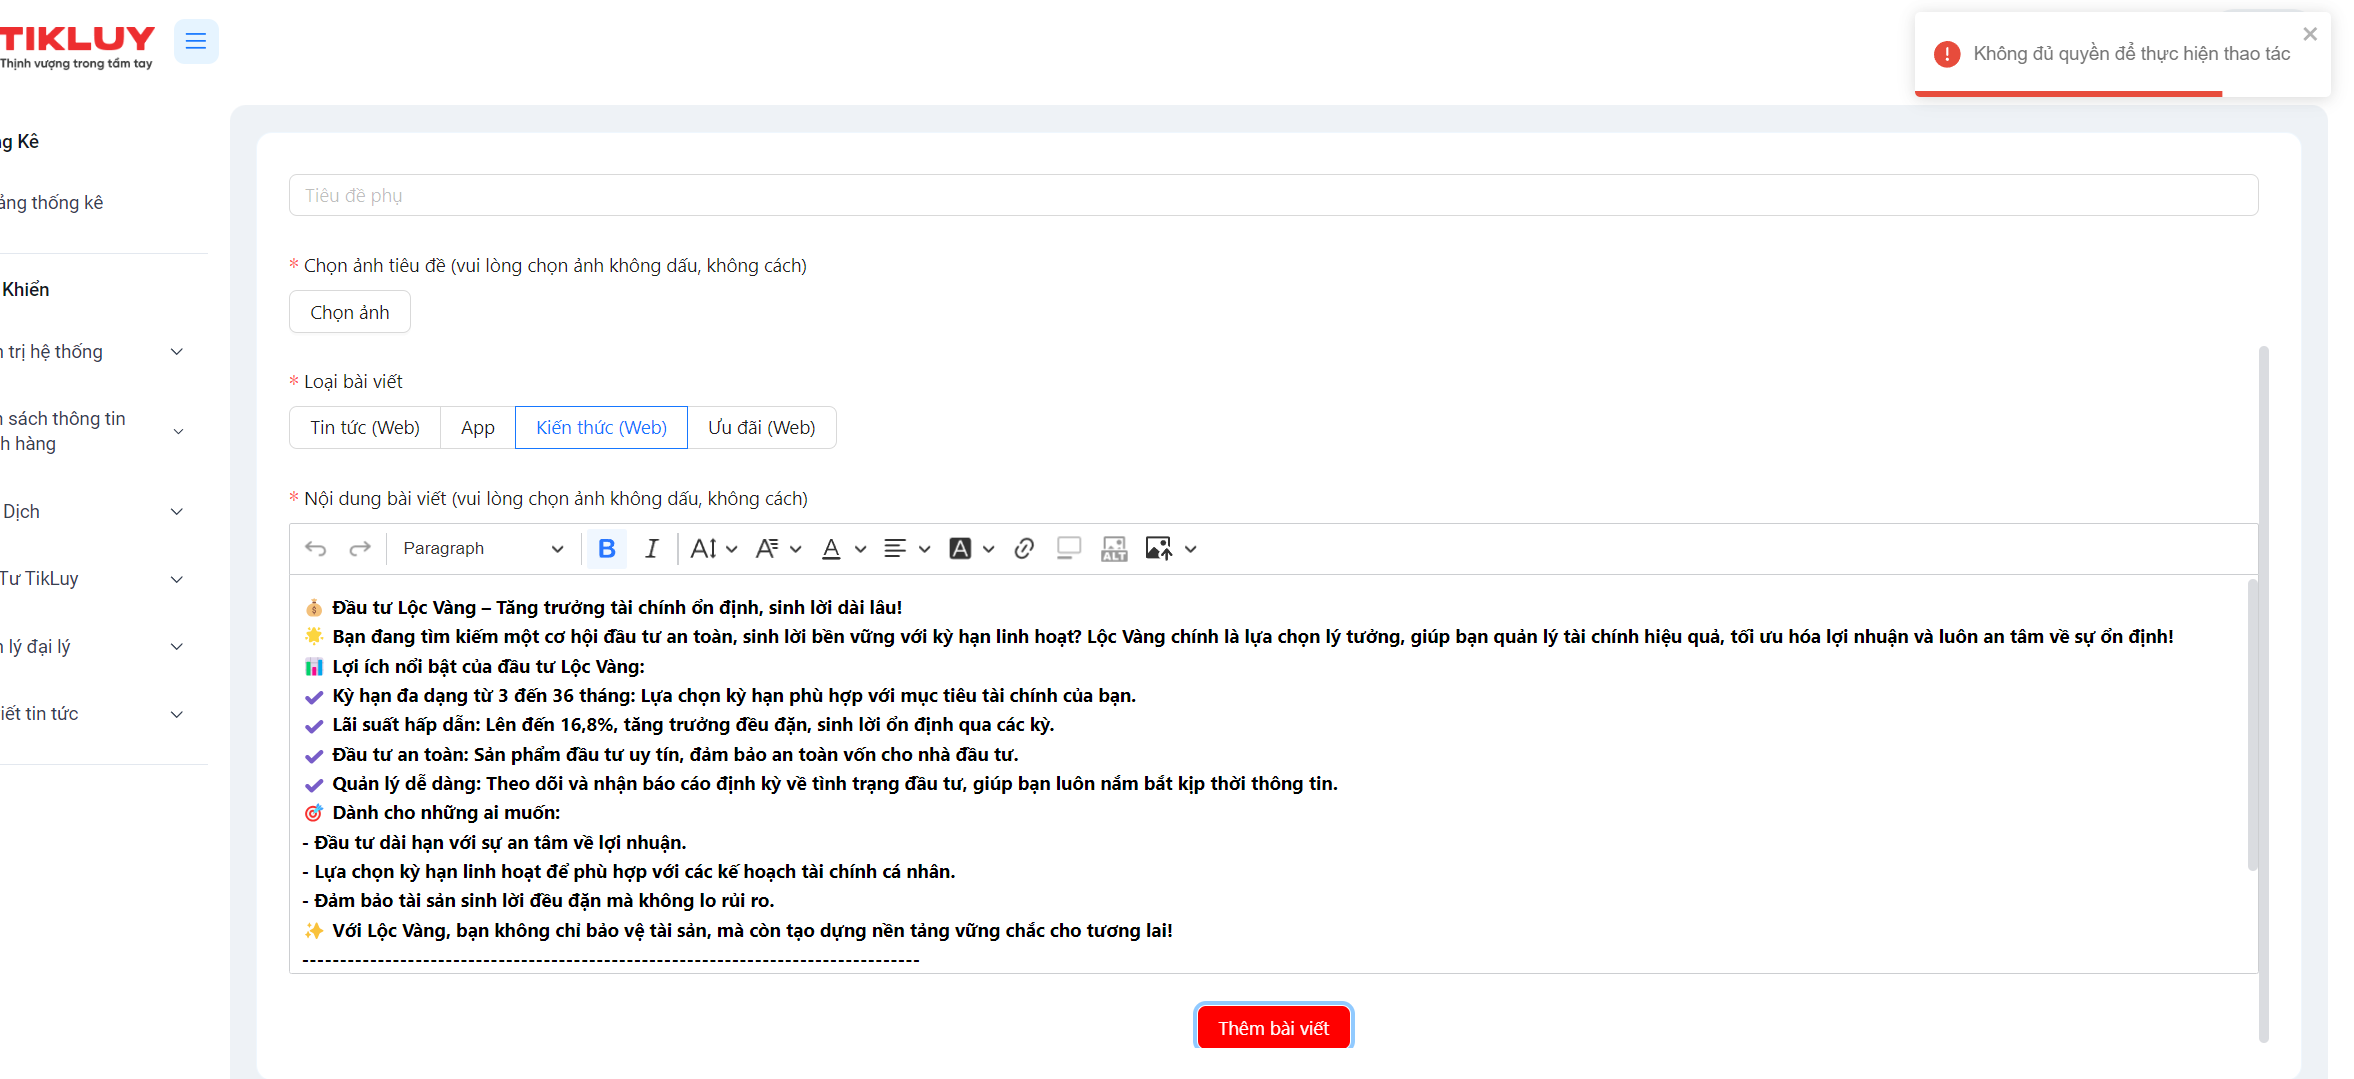The width and height of the screenshot is (2354, 1079).
Task: Toggle bold formatting in the editor
Action: click(606, 549)
